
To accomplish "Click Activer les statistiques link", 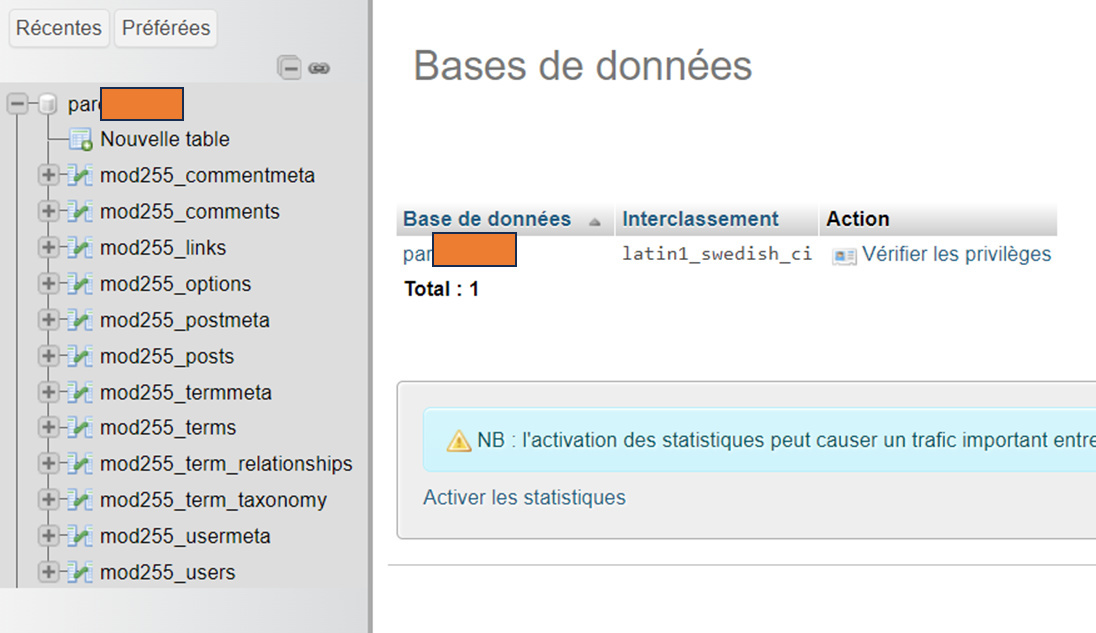I will pos(524,497).
